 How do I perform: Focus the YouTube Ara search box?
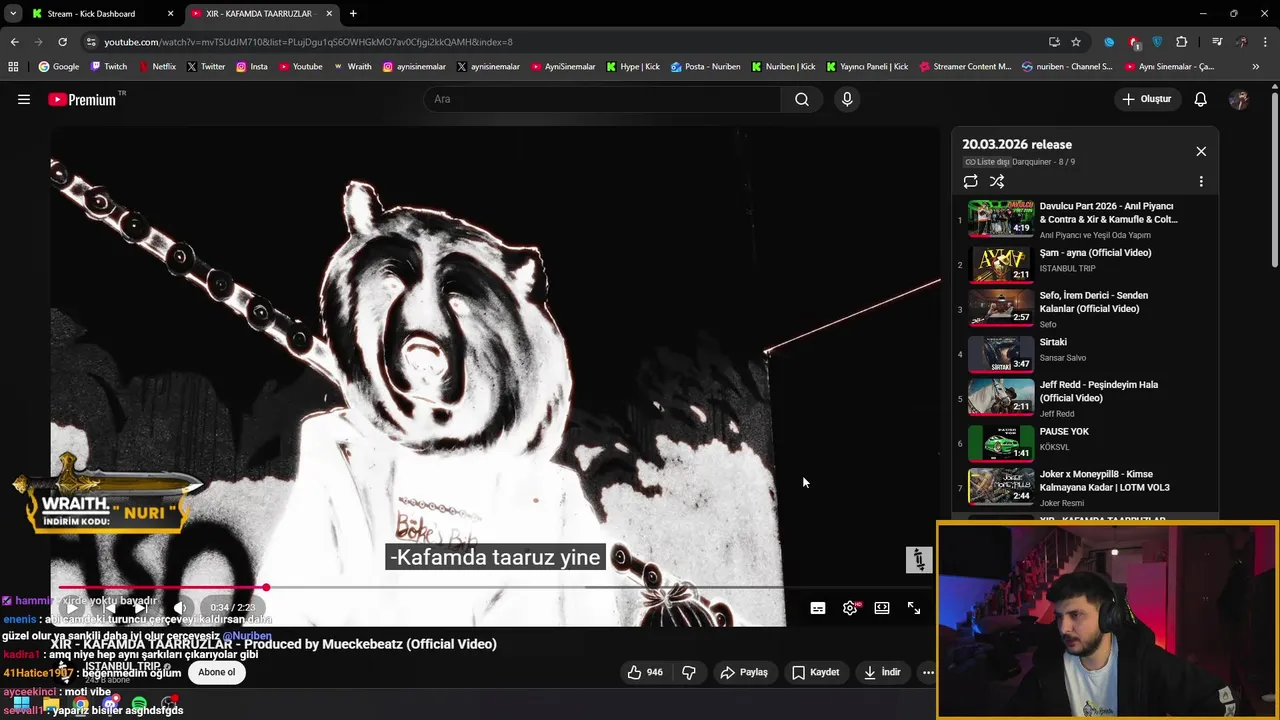click(603, 99)
